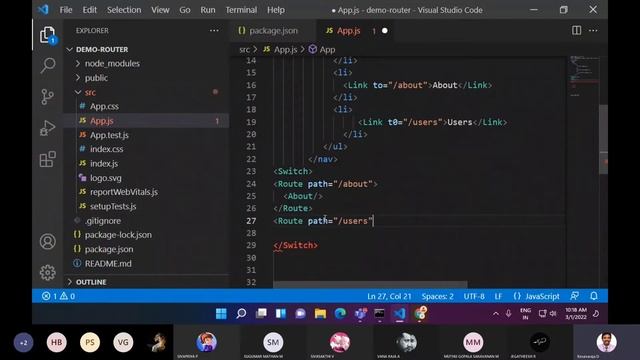This screenshot has width=640, height=360.
Task: Open the Help menu
Action: pos(276,10)
